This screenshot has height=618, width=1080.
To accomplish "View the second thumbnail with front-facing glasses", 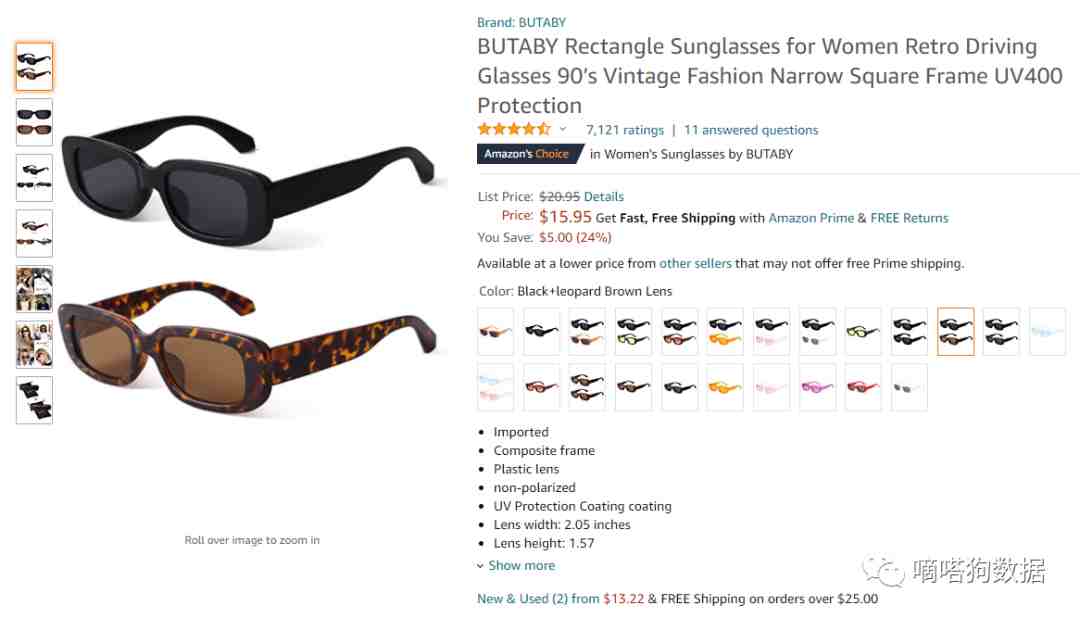I will point(34,122).
